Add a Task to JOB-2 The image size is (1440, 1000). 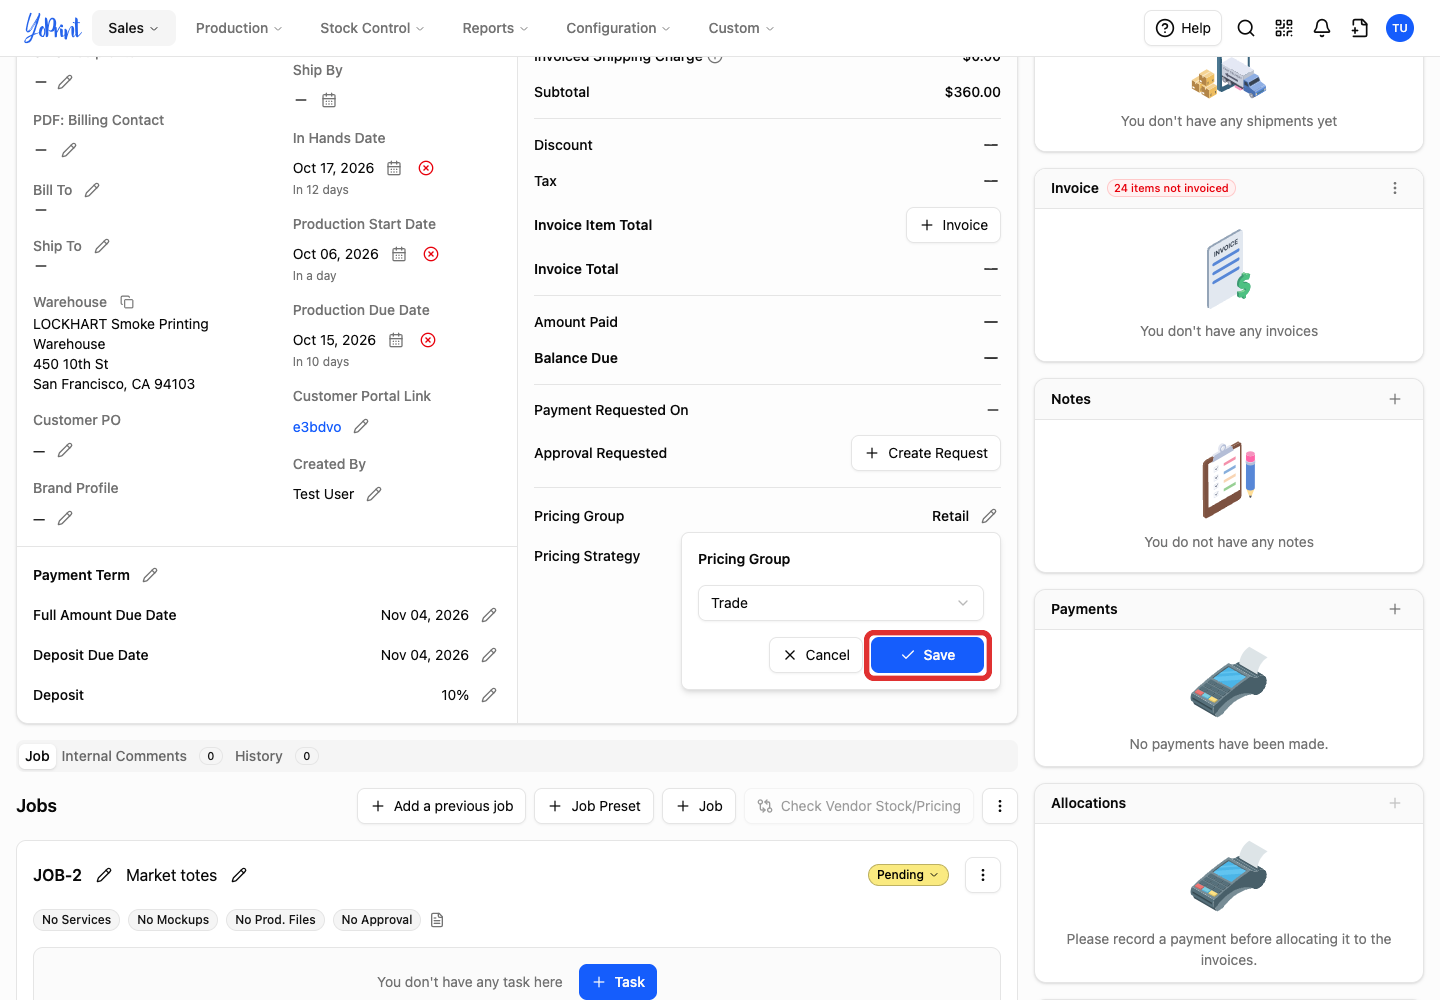click(x=618, y=982)
